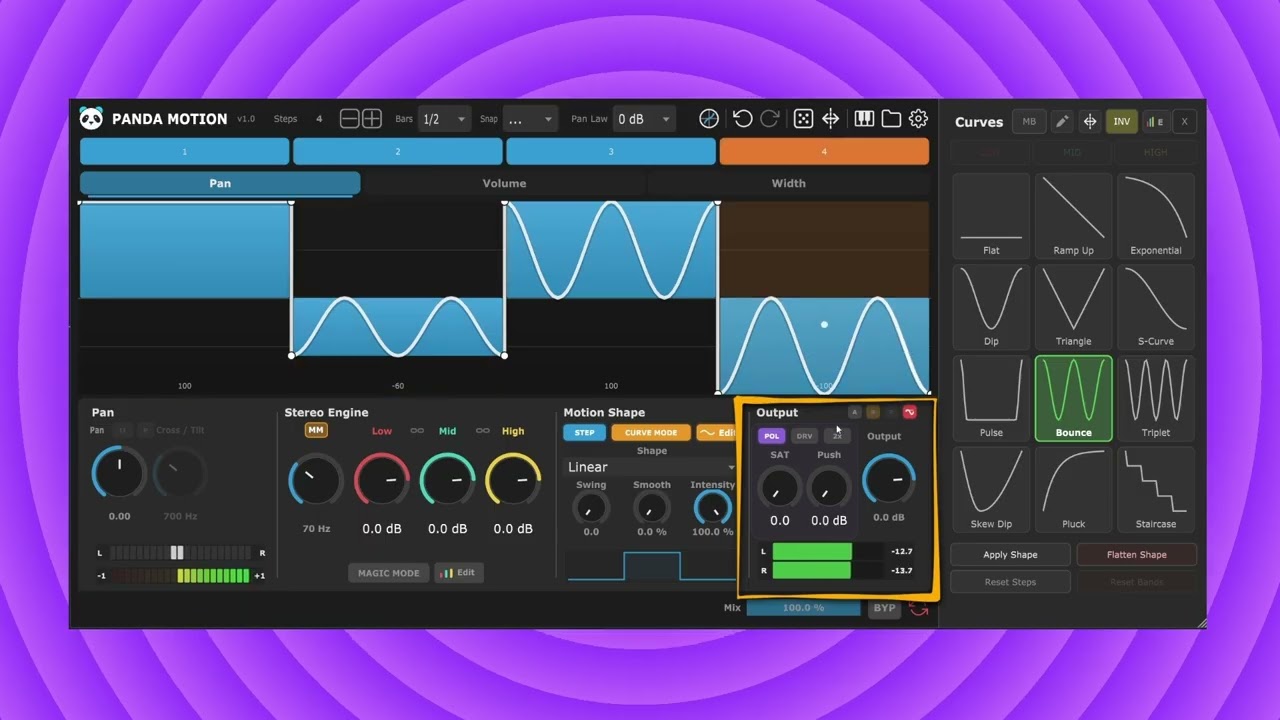Click the Mix slider at 100.0 %
The width and height of the screenshot is (1280, 720).
point(803,608)
